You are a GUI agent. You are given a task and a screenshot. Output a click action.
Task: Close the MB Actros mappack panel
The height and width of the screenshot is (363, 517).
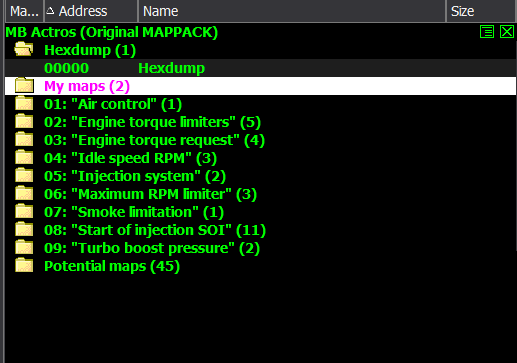507,32
